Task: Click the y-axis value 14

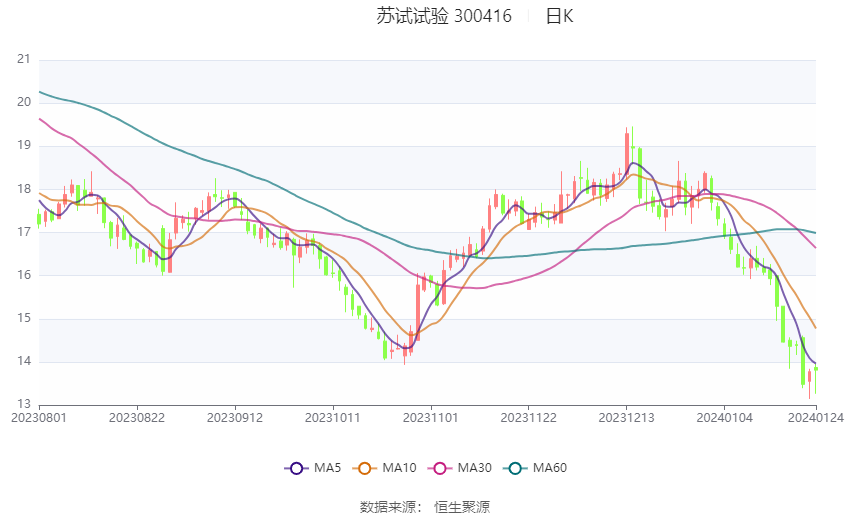Action: tap(24, 361)
